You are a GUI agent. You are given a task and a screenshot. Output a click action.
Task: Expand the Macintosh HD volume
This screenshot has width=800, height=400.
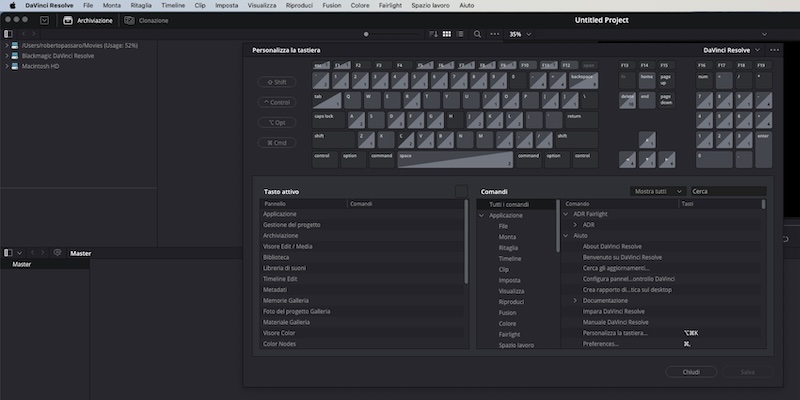click(x=7, y=66)
